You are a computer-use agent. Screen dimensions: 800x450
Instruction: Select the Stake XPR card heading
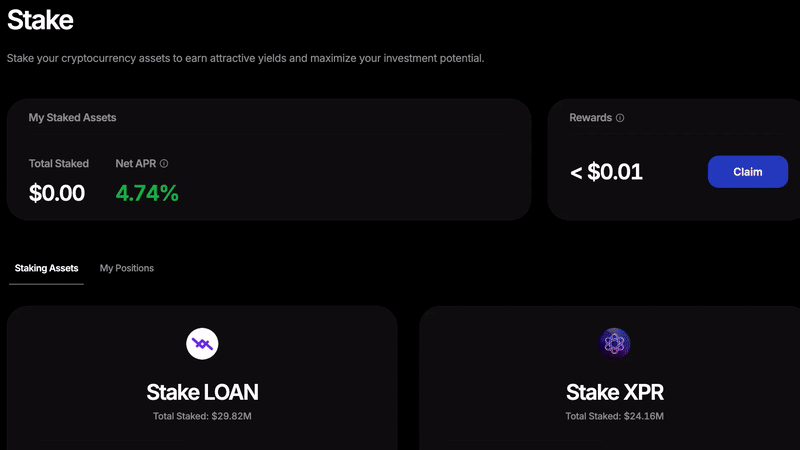pos(615,391)
